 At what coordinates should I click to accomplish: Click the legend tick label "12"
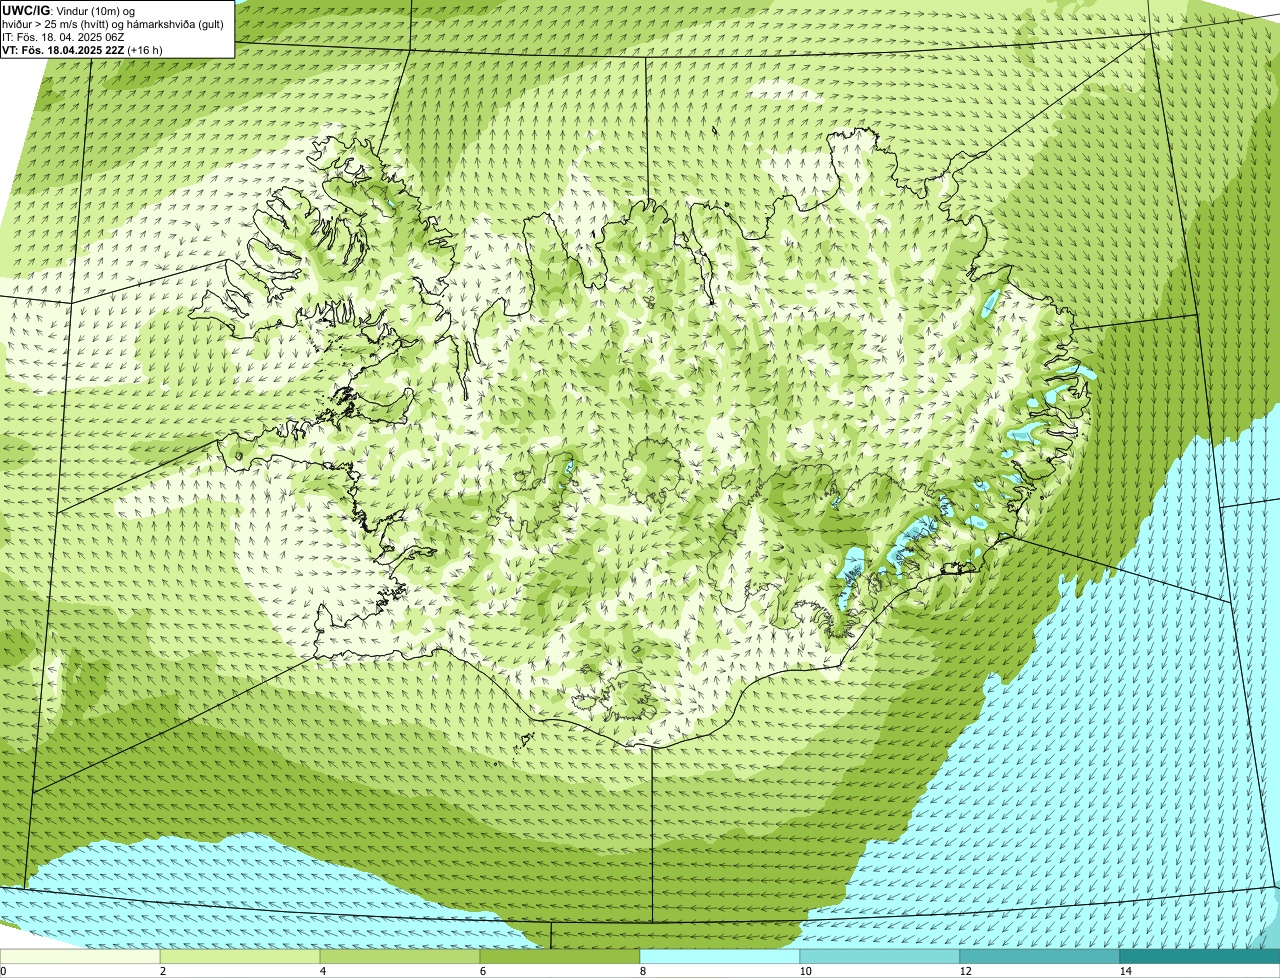click(965, 971)
